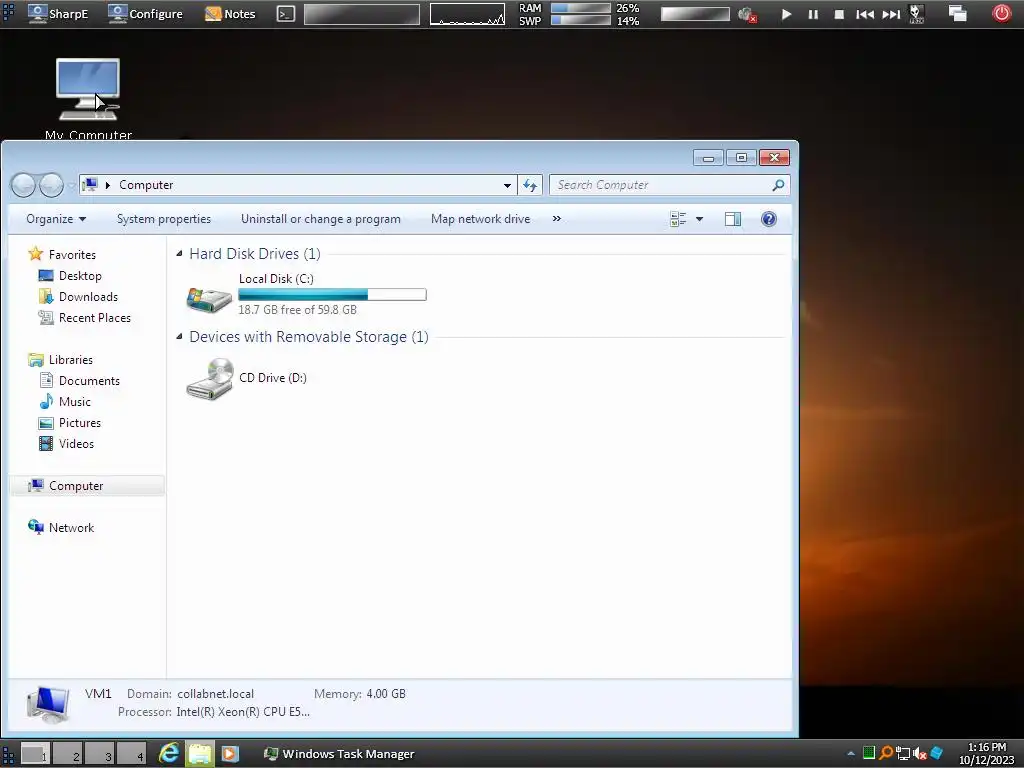Viewport: 1024px width, 768px height.
Task: Switch to virtual desktop 2
Action: 67,754
